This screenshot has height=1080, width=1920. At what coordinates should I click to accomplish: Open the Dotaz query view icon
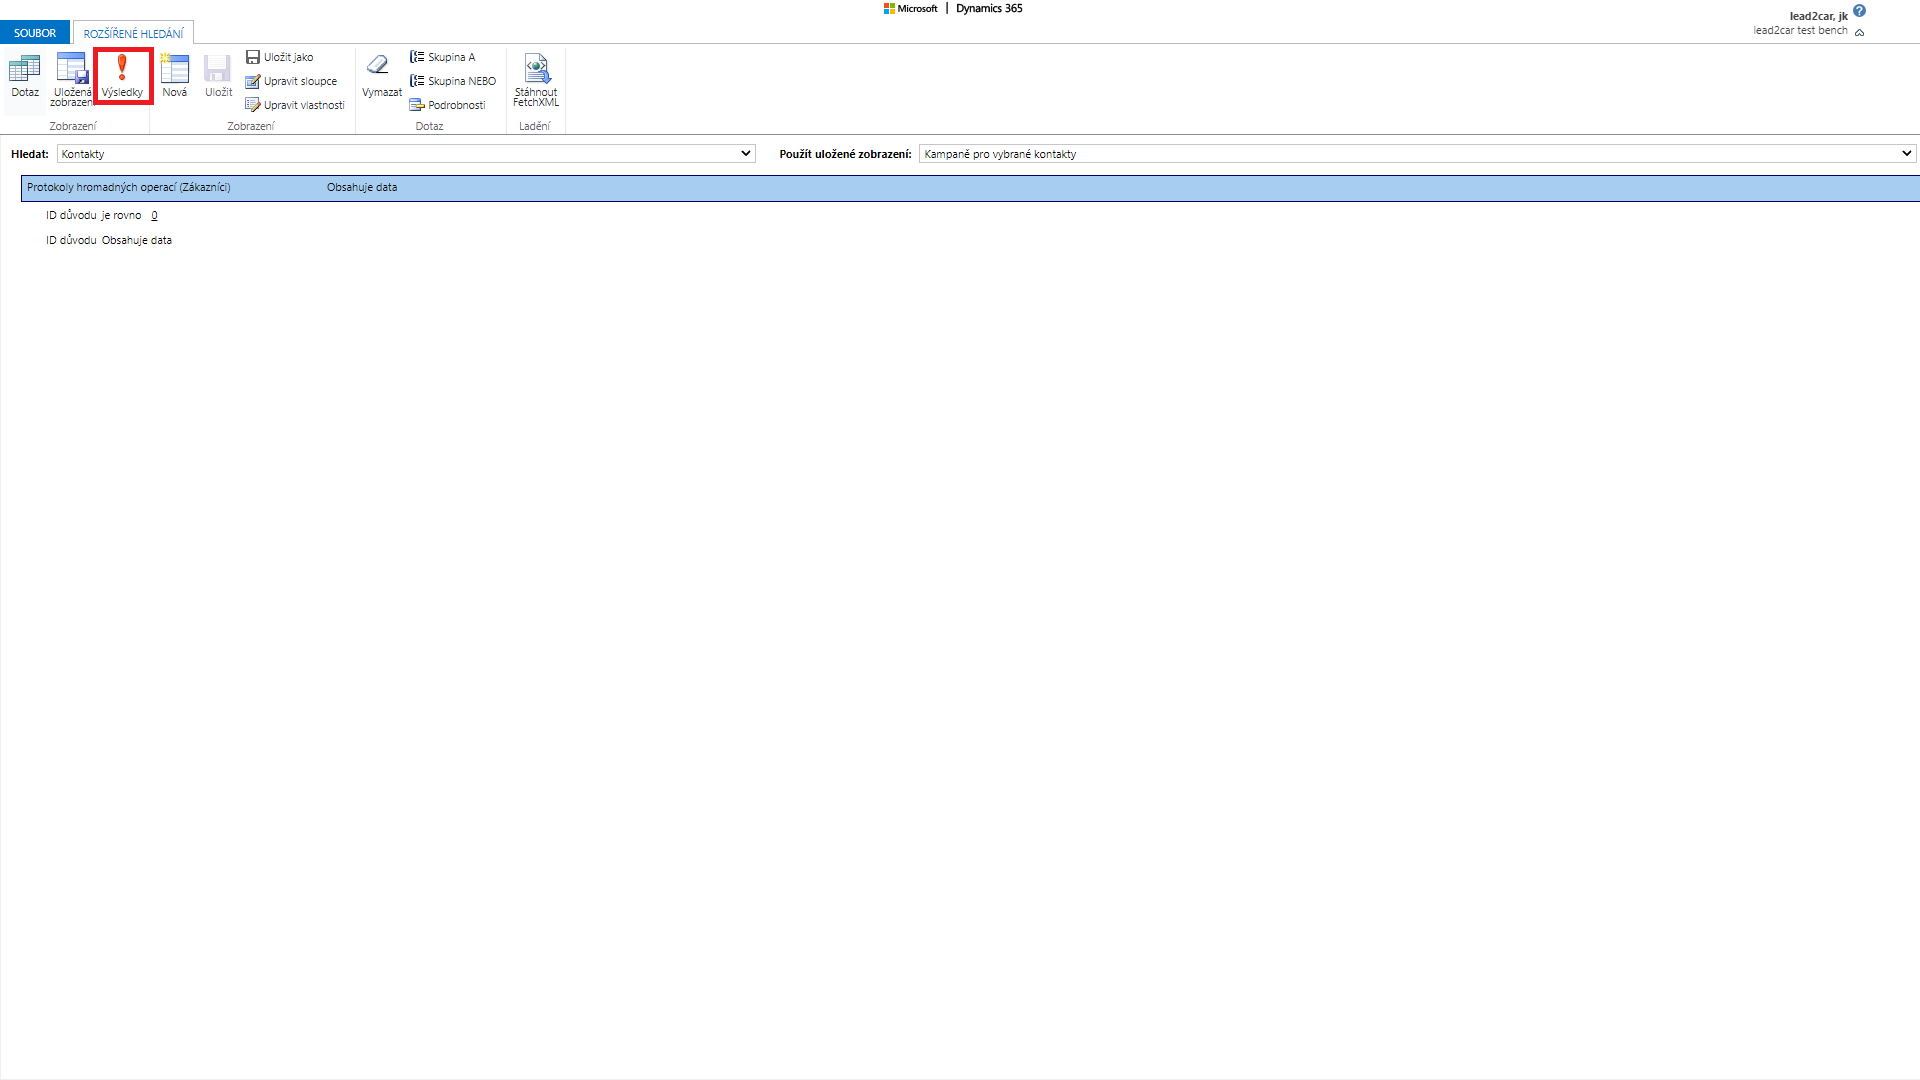pos(25,69)
